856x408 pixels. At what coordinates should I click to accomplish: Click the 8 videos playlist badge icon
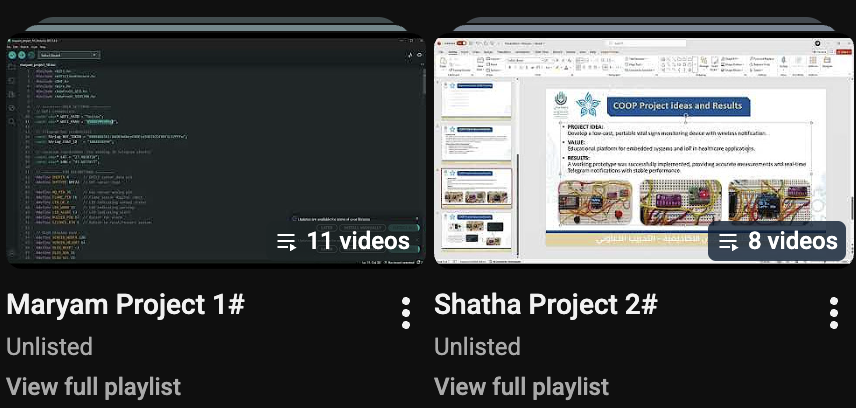point(728,241)
